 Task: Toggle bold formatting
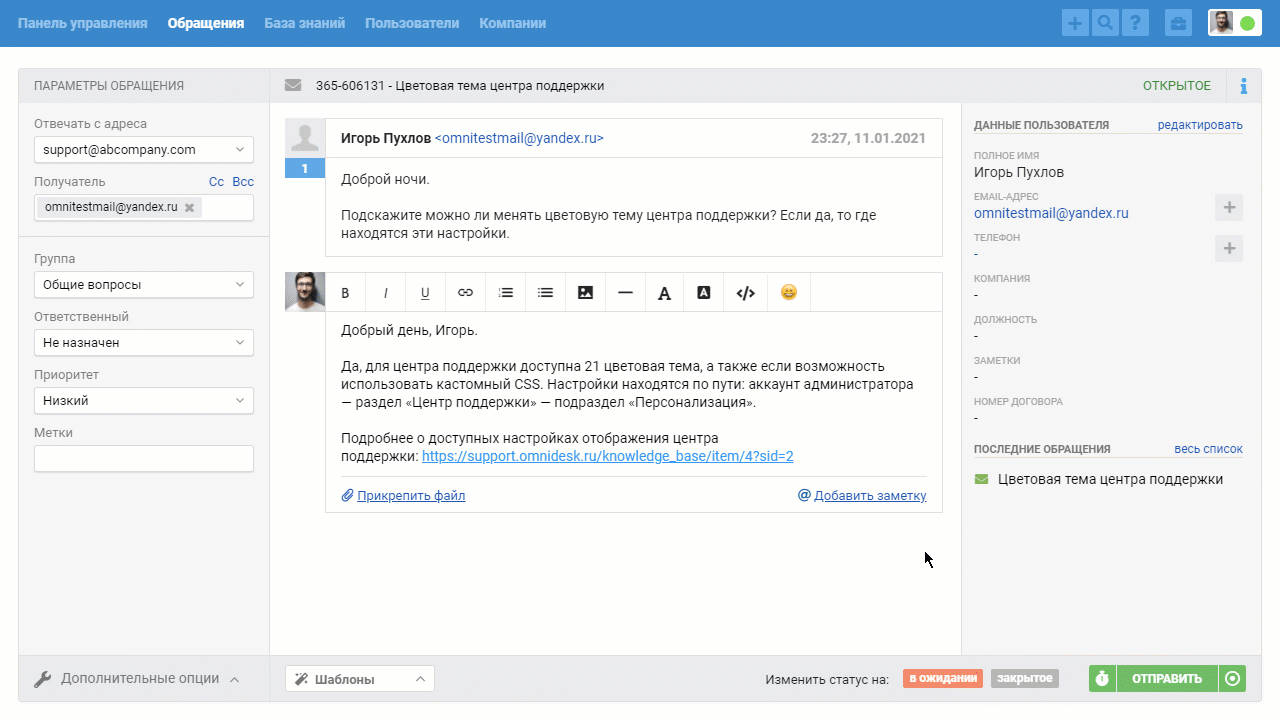345,292
